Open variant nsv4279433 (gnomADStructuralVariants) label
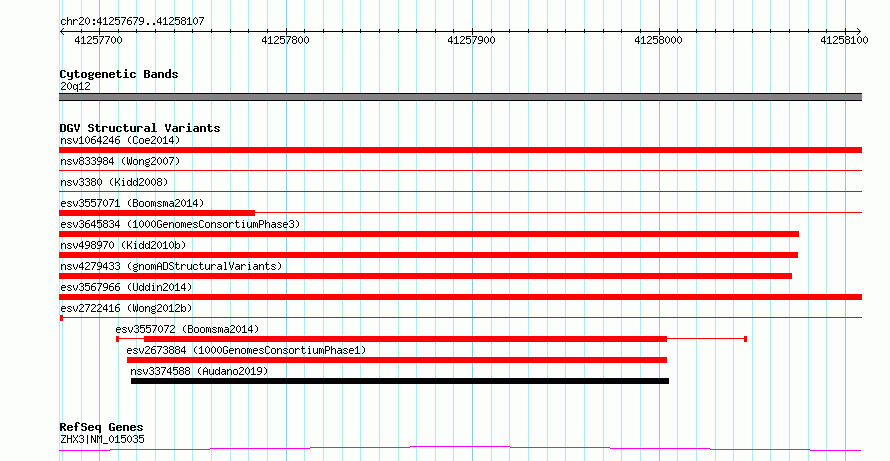 pyautogui.click(x=171, y=266)
